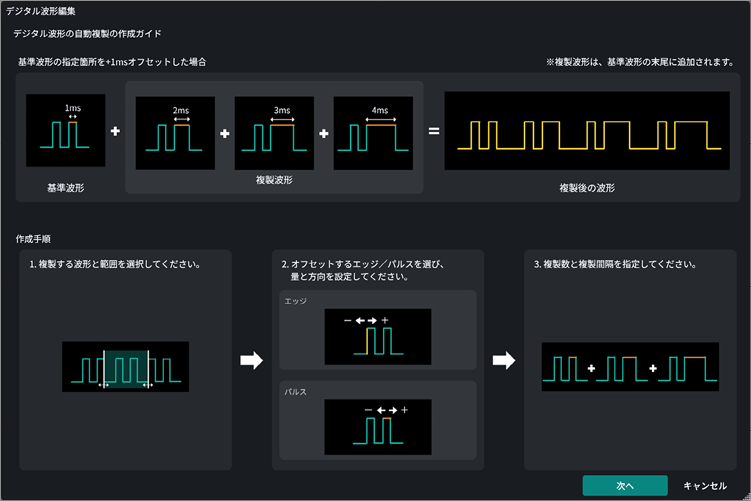Image resolution: width=751 pixels, height=501 pixels.
Task: Click the 基準波形 caption
Action: click(x=66, y=188)
